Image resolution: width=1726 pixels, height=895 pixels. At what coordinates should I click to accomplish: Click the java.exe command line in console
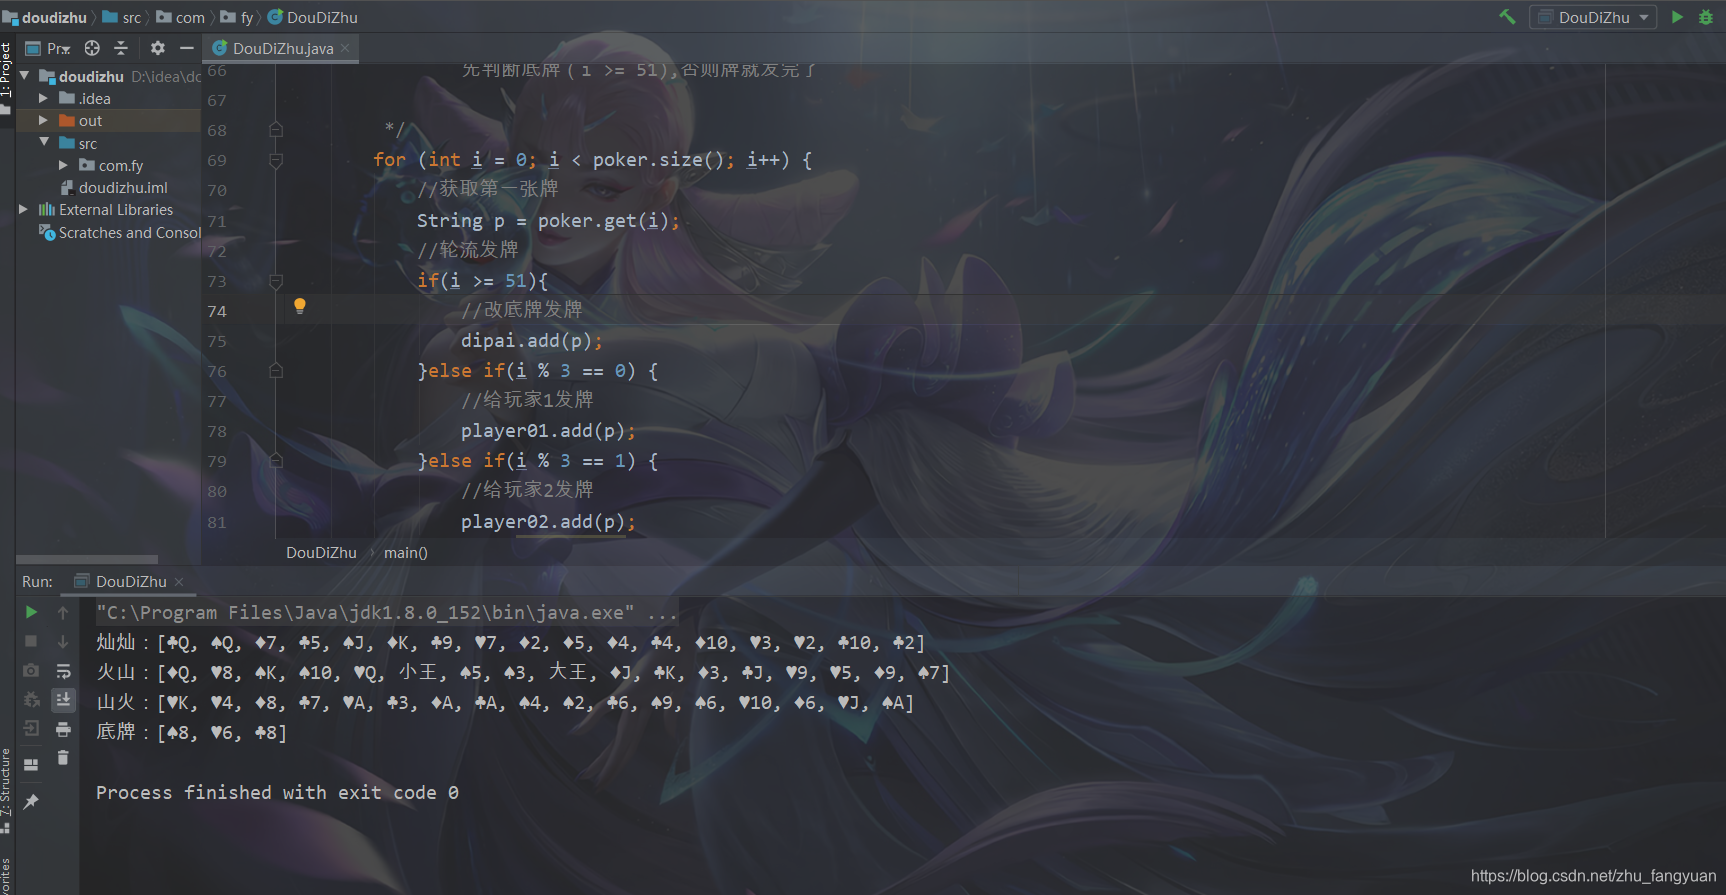pos(386,612)
